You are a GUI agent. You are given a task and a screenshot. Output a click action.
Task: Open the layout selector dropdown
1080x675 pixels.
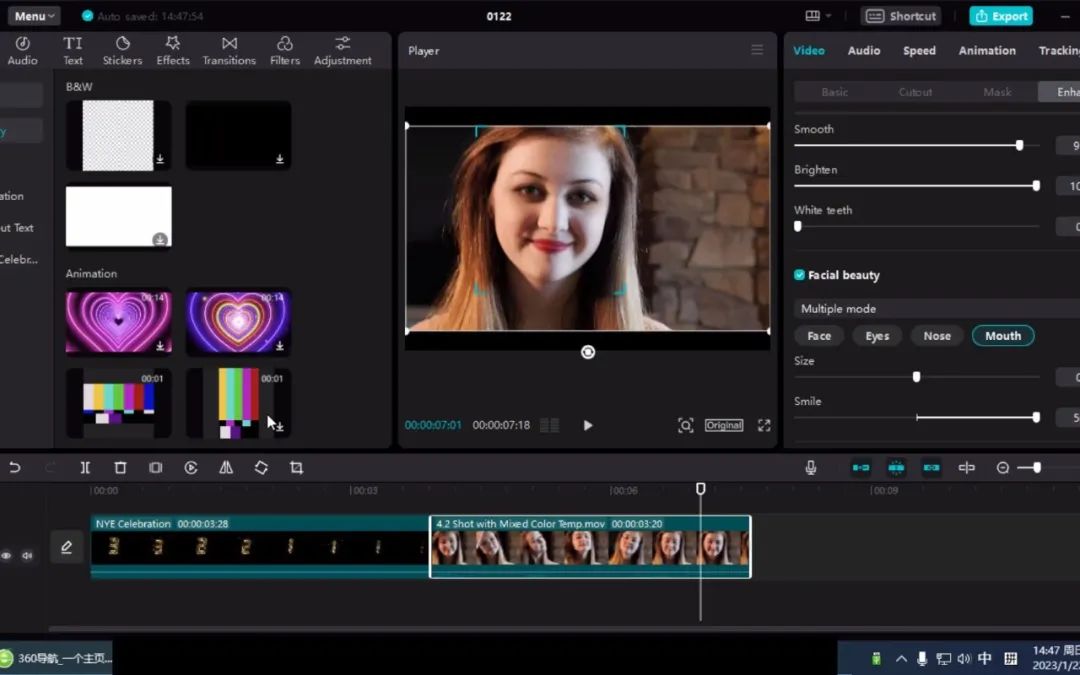[818, 16]
